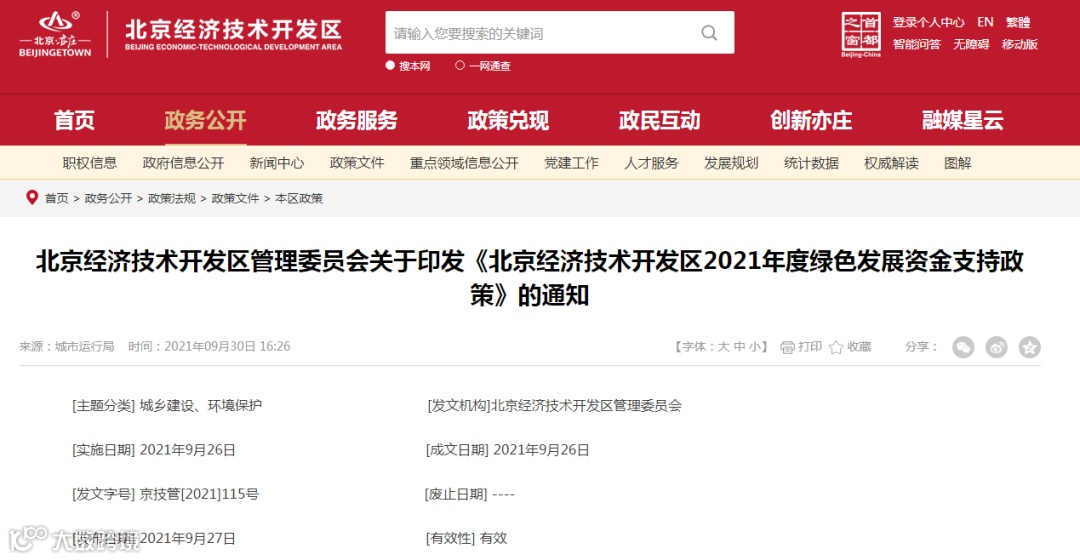Set font size to 中
This screenshot has height=560, width=1080.
coord(739,346)
